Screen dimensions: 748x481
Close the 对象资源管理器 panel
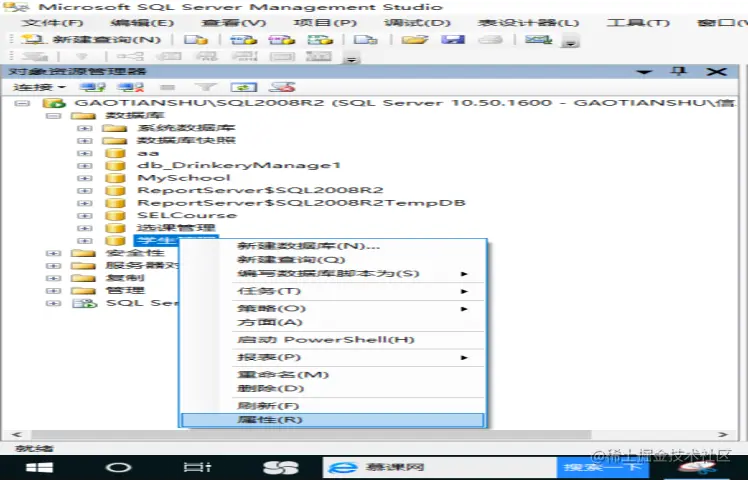click(716, 72)
